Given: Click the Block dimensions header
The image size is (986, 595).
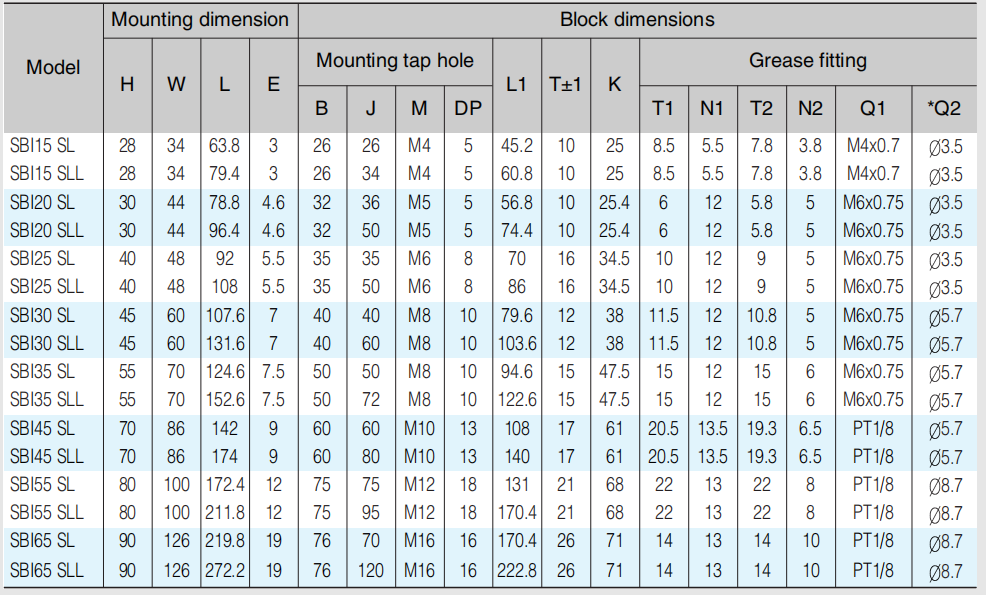Looking at the screenshot, I should point(637,20).
